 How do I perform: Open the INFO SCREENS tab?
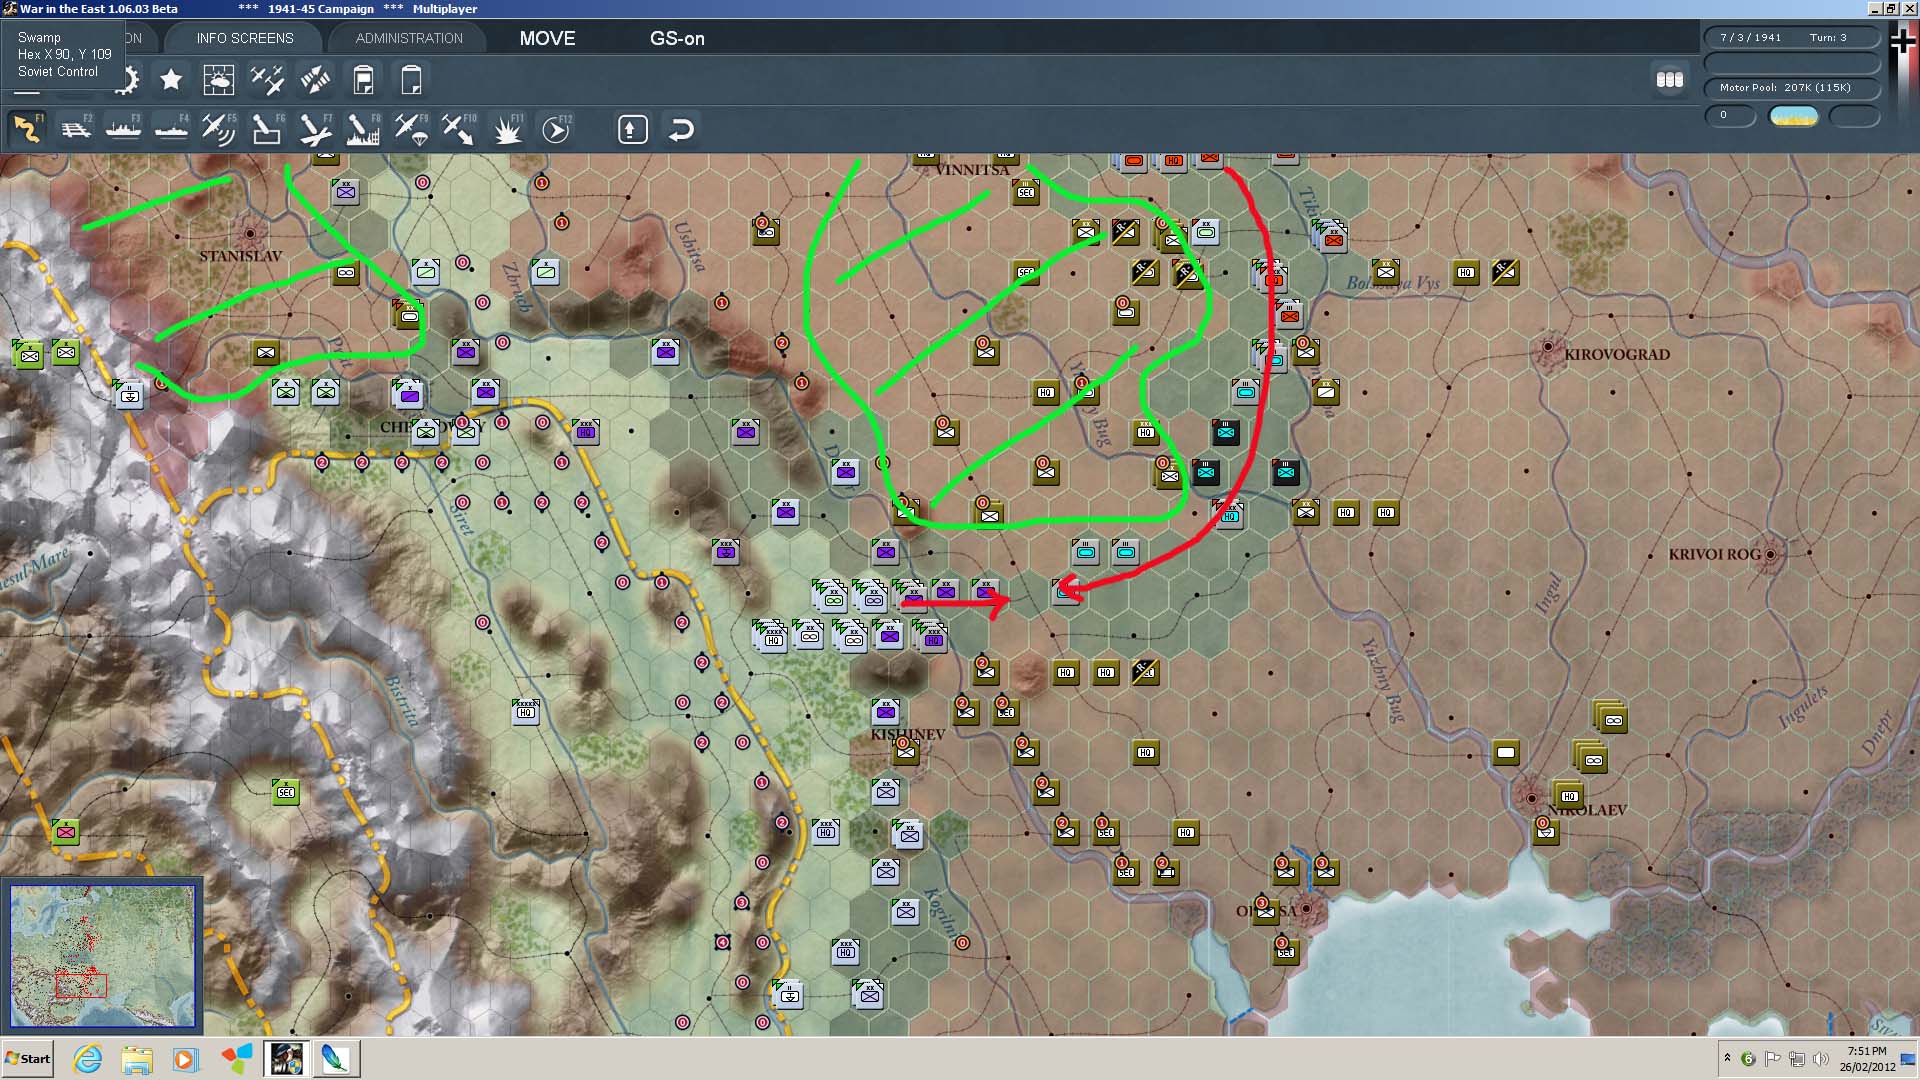[x=245, y=38]
